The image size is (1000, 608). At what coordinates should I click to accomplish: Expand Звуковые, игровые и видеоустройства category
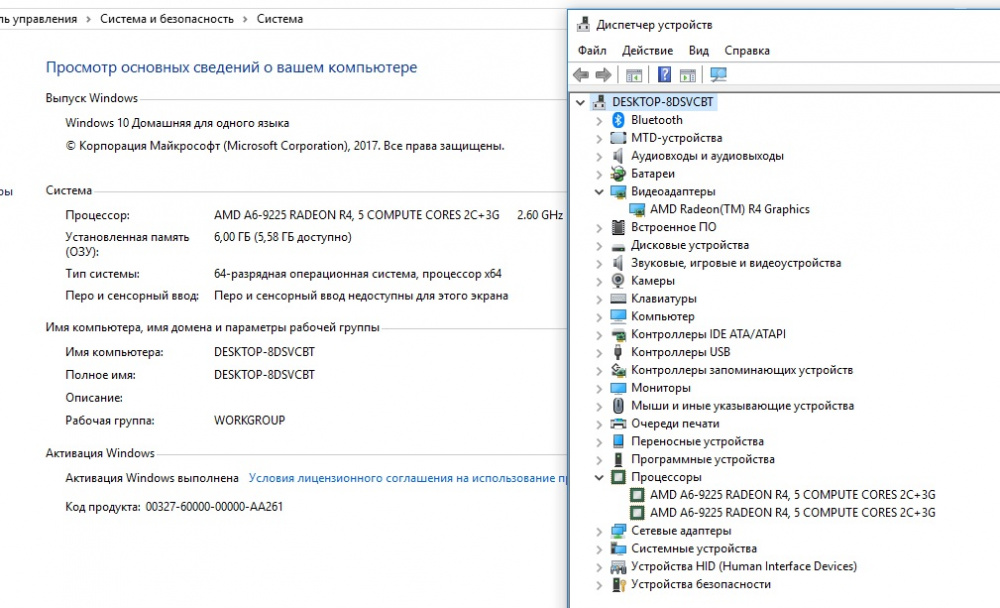coord(599,263)
